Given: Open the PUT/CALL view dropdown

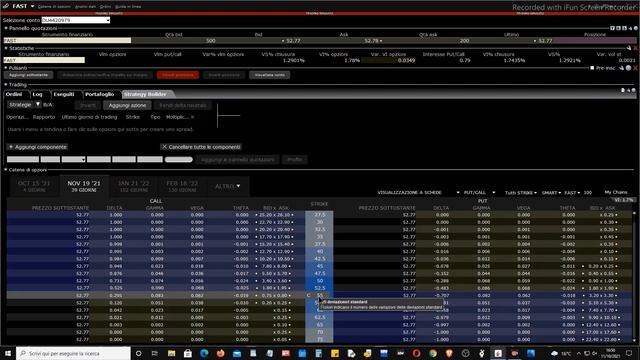Looking at the screenshot, I should pos(493,193).
